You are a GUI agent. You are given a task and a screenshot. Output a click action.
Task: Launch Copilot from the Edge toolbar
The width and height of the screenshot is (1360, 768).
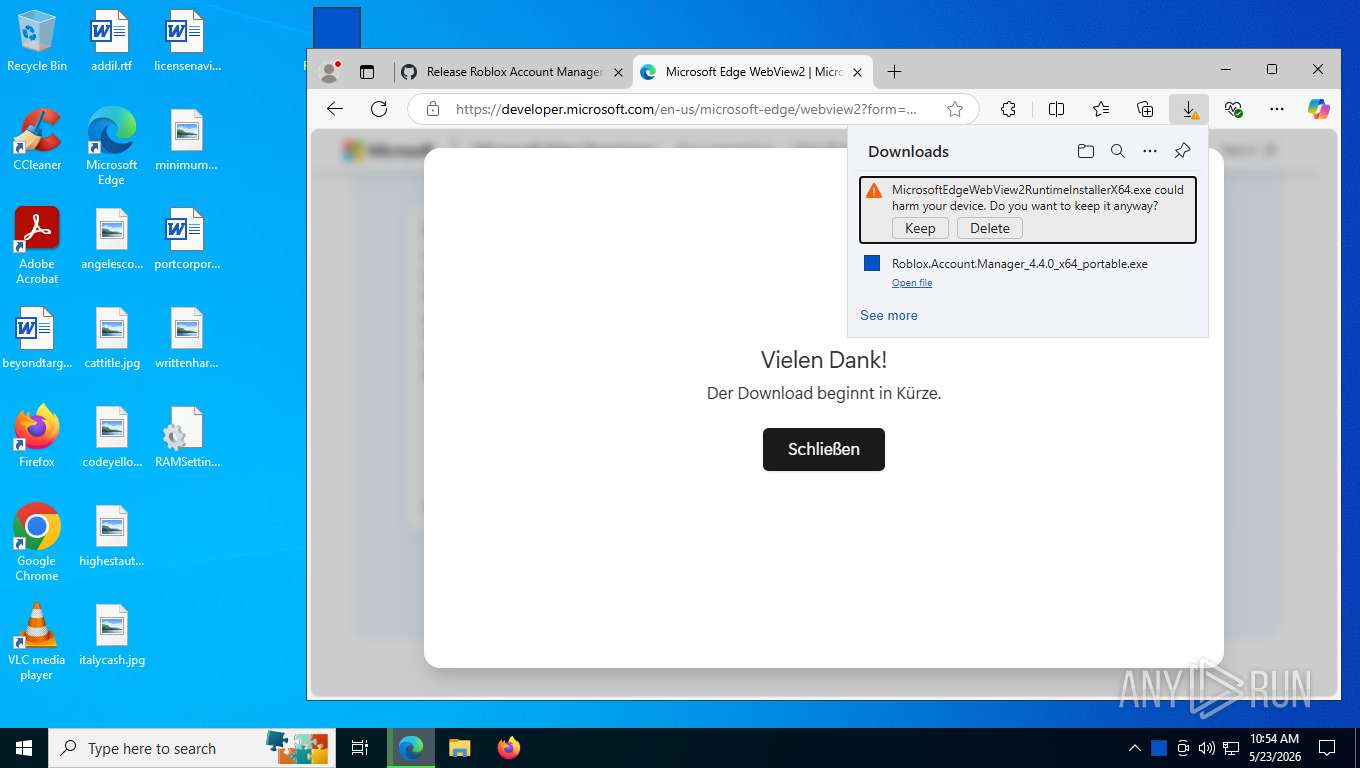1319,109
